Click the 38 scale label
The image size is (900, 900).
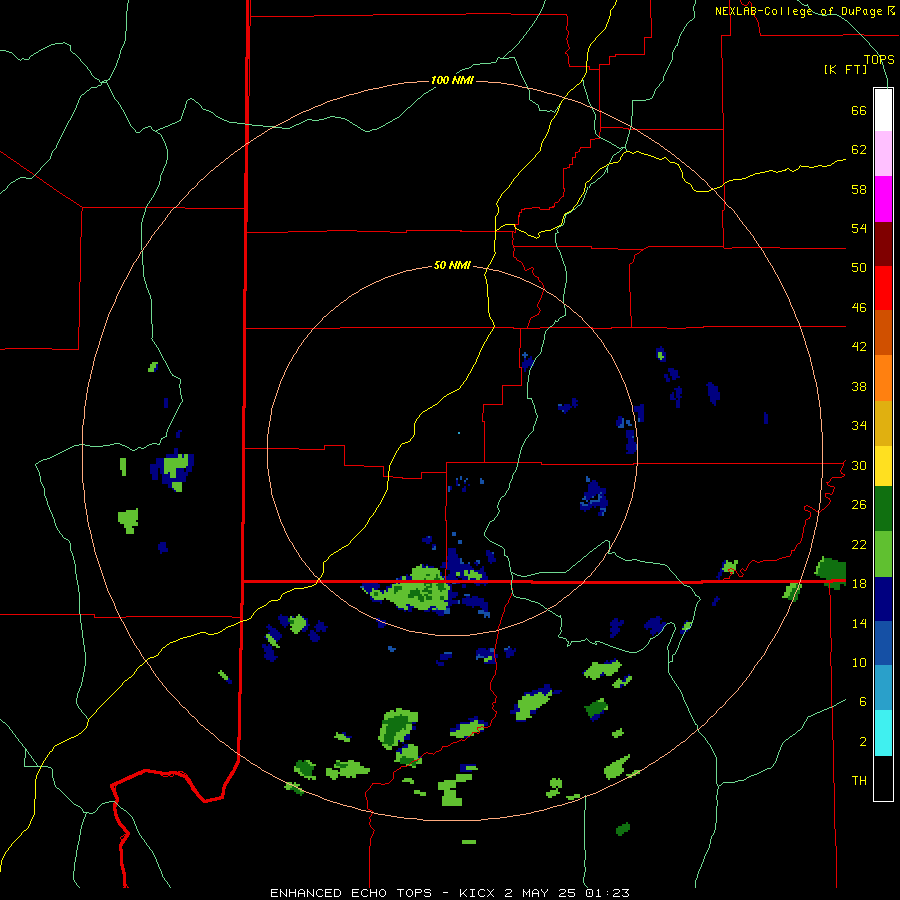point(859,386)
